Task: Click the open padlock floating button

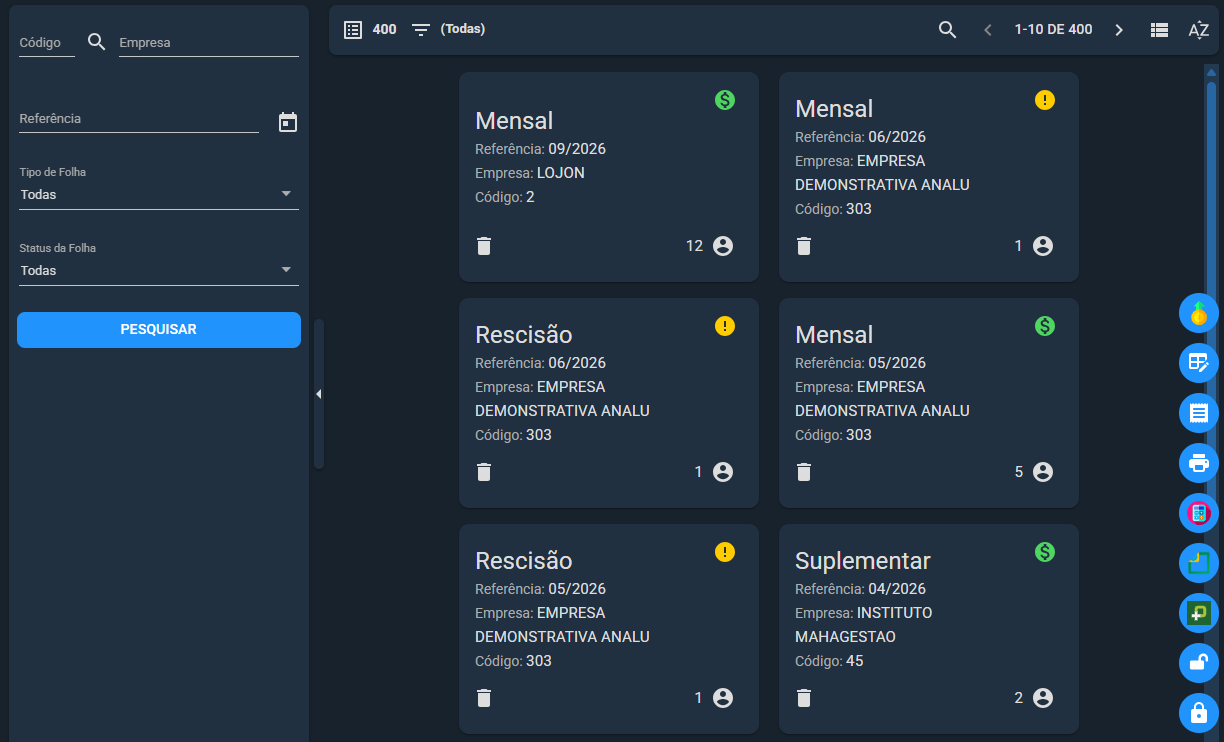Action: (1199, 663)
